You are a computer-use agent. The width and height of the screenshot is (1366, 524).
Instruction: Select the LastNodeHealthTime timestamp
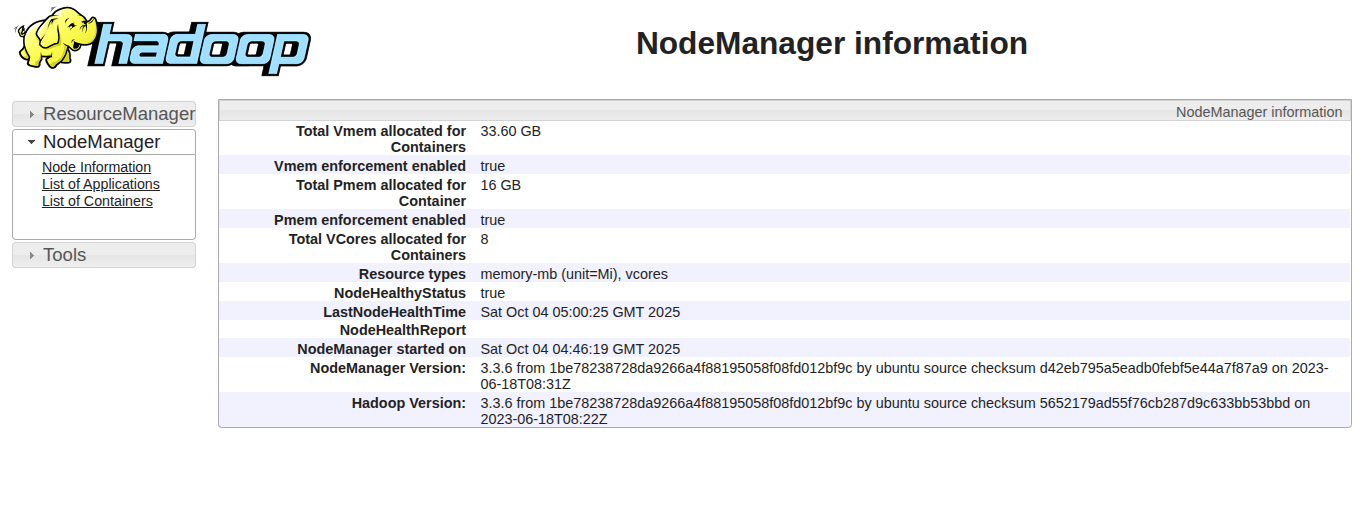tap(580, 312)
